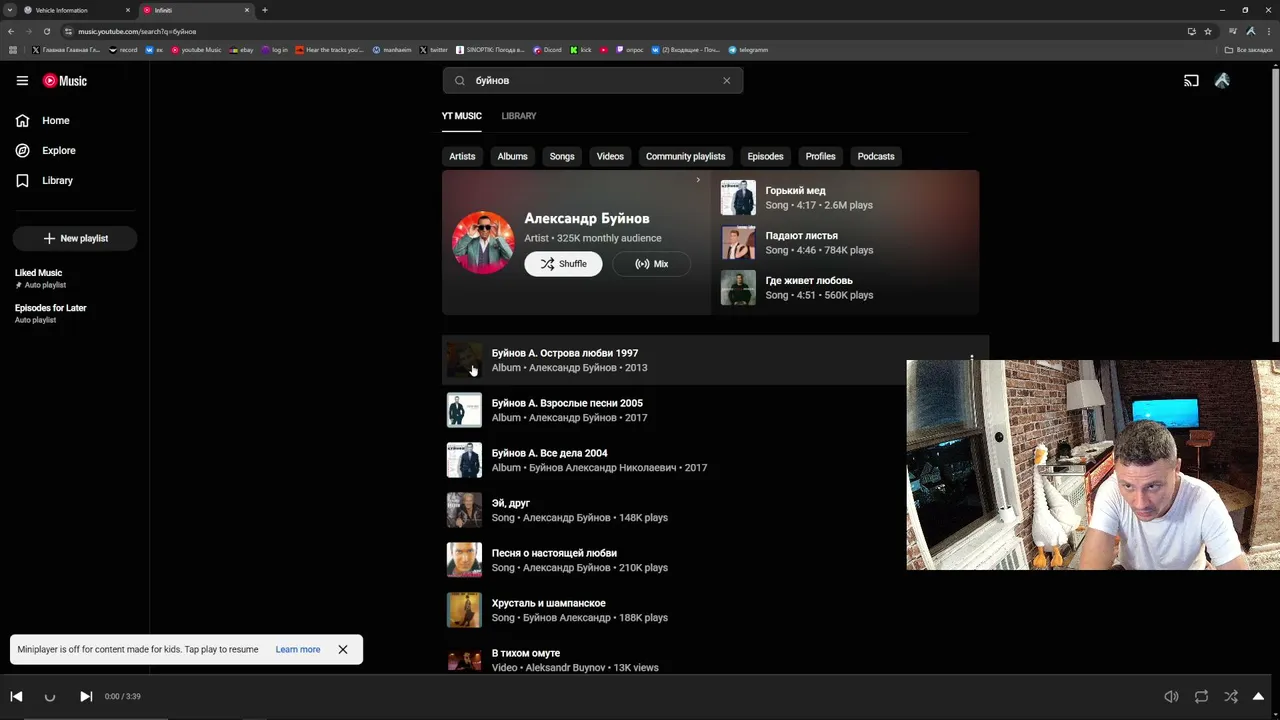
Task: Filter results by Community playlists
Action: (685, 156)
